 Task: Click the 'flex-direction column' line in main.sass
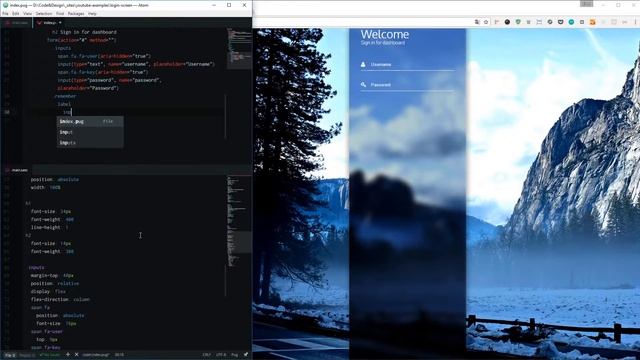(x=60, y=299)
